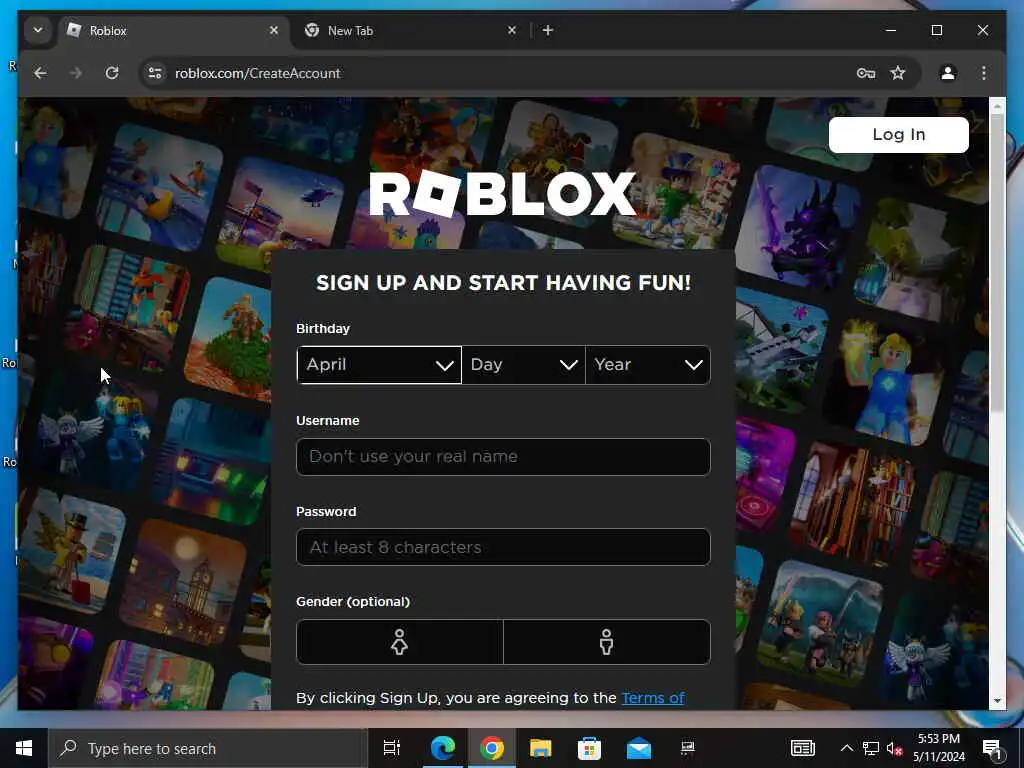
Task: Open the notification center icon
Action: (992, 748)
